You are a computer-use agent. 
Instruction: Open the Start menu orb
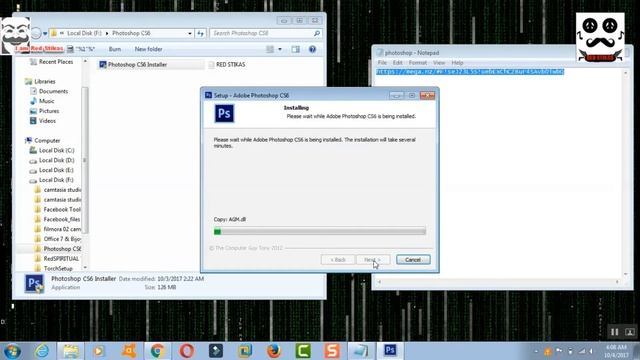coord(12,351)
